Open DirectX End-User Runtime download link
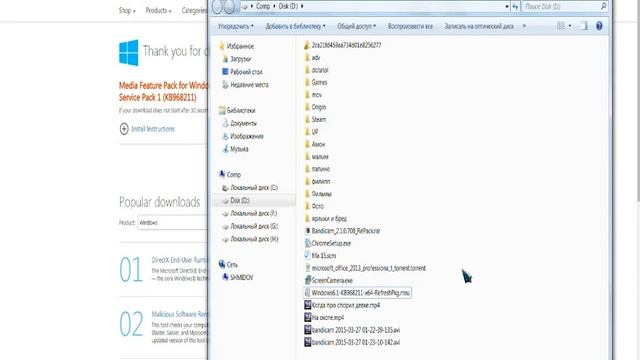640x360 pixels. [180, 260]
